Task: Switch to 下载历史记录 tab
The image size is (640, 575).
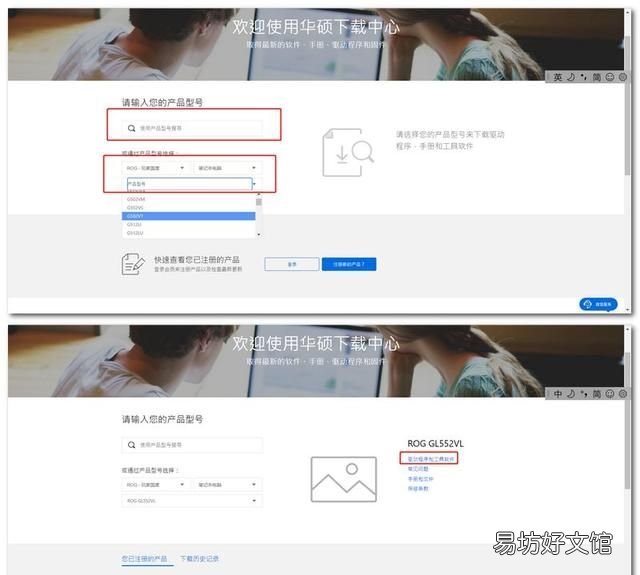Action: coord(200,558)
